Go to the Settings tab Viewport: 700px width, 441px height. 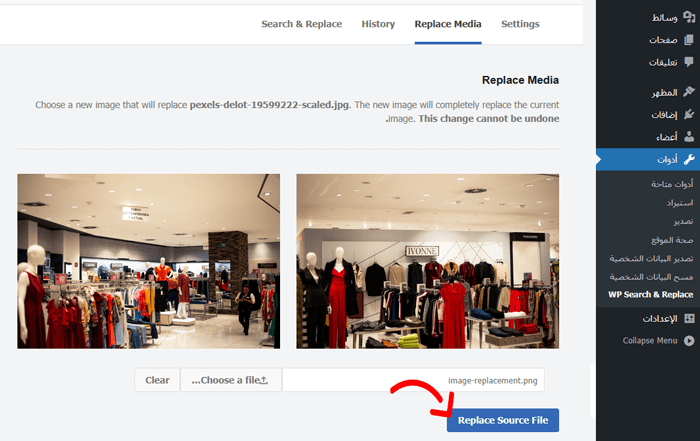coord(520,24)
